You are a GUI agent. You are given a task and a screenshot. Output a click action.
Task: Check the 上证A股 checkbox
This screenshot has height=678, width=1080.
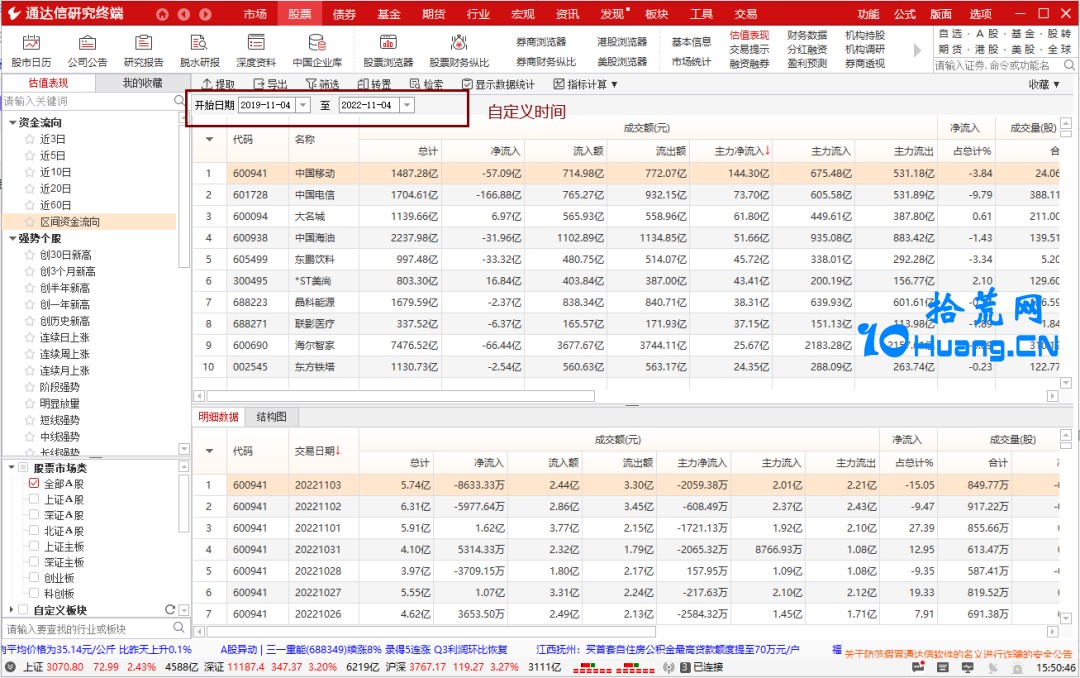click(34, 499)
